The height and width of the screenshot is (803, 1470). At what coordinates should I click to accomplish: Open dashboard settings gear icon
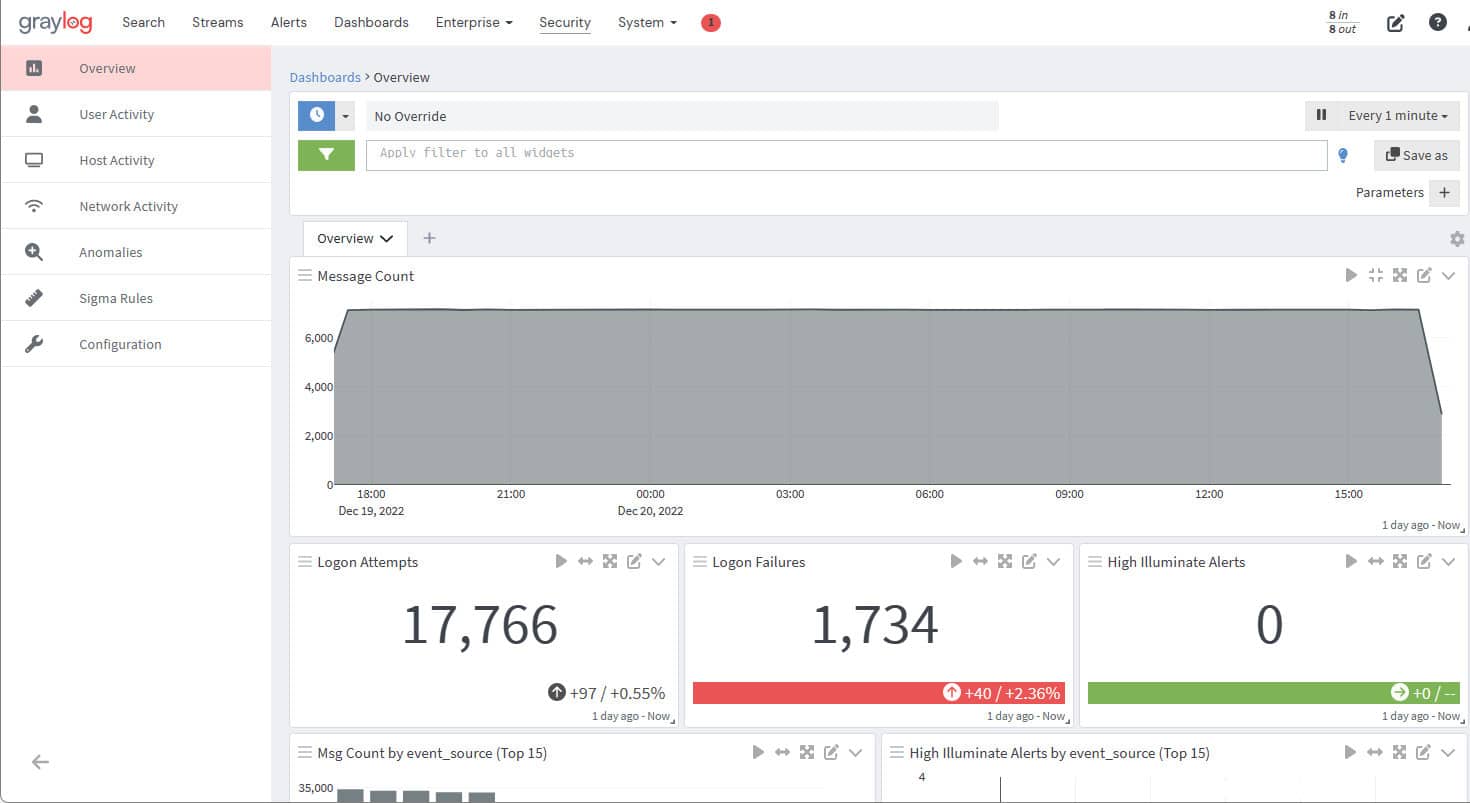pyautogui.click(x=1457, y=239)
